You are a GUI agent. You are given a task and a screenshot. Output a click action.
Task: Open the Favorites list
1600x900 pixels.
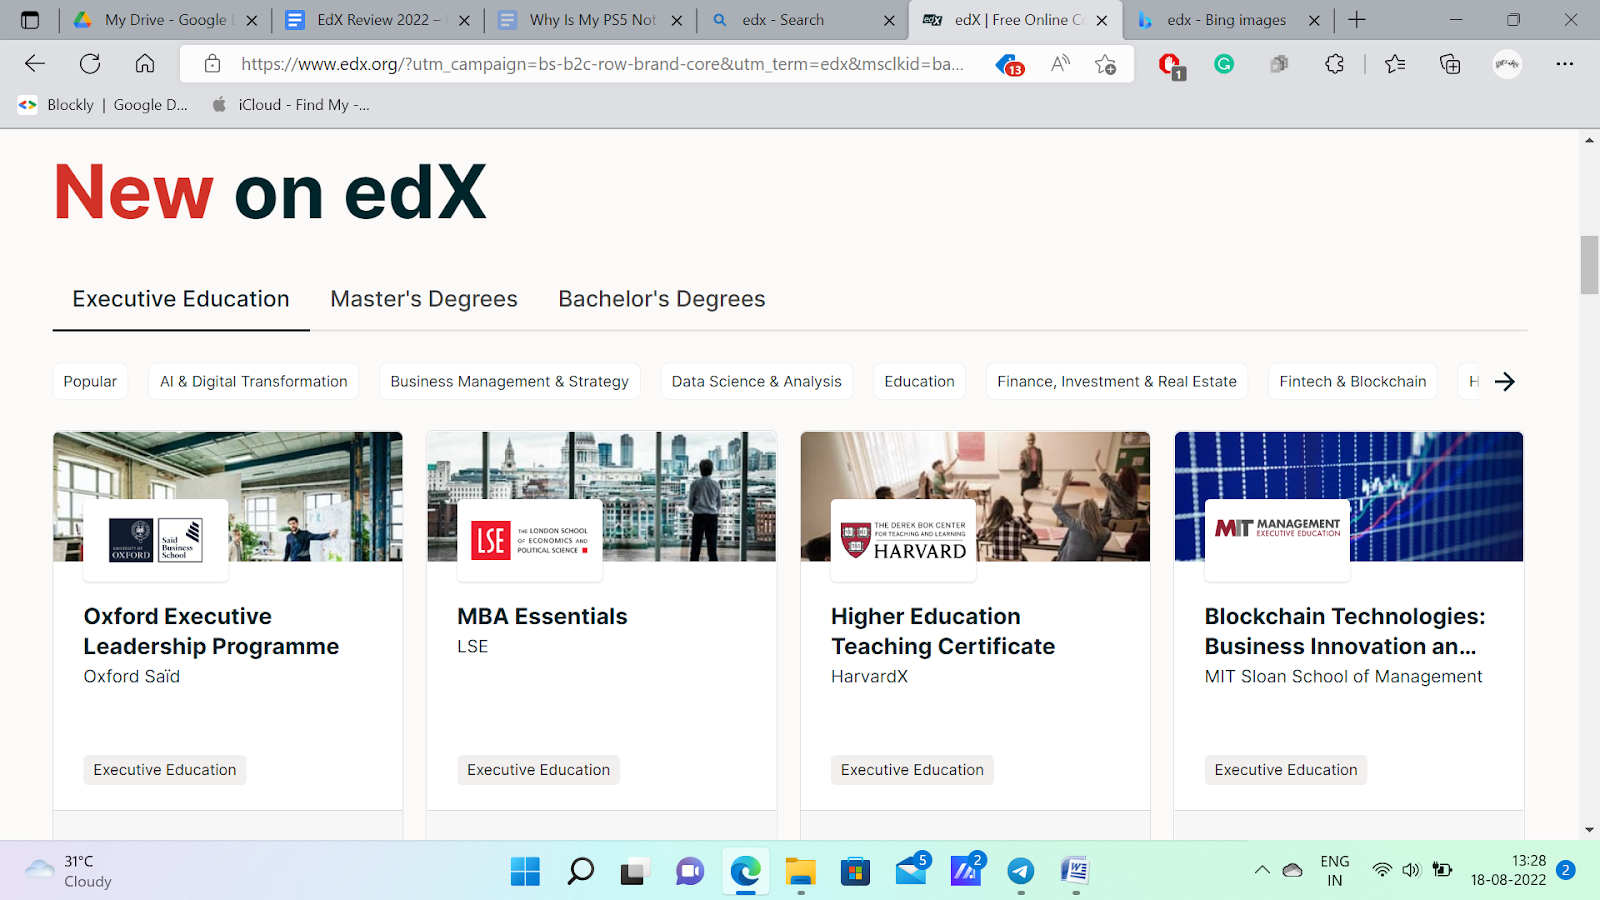click(1395, 64)
